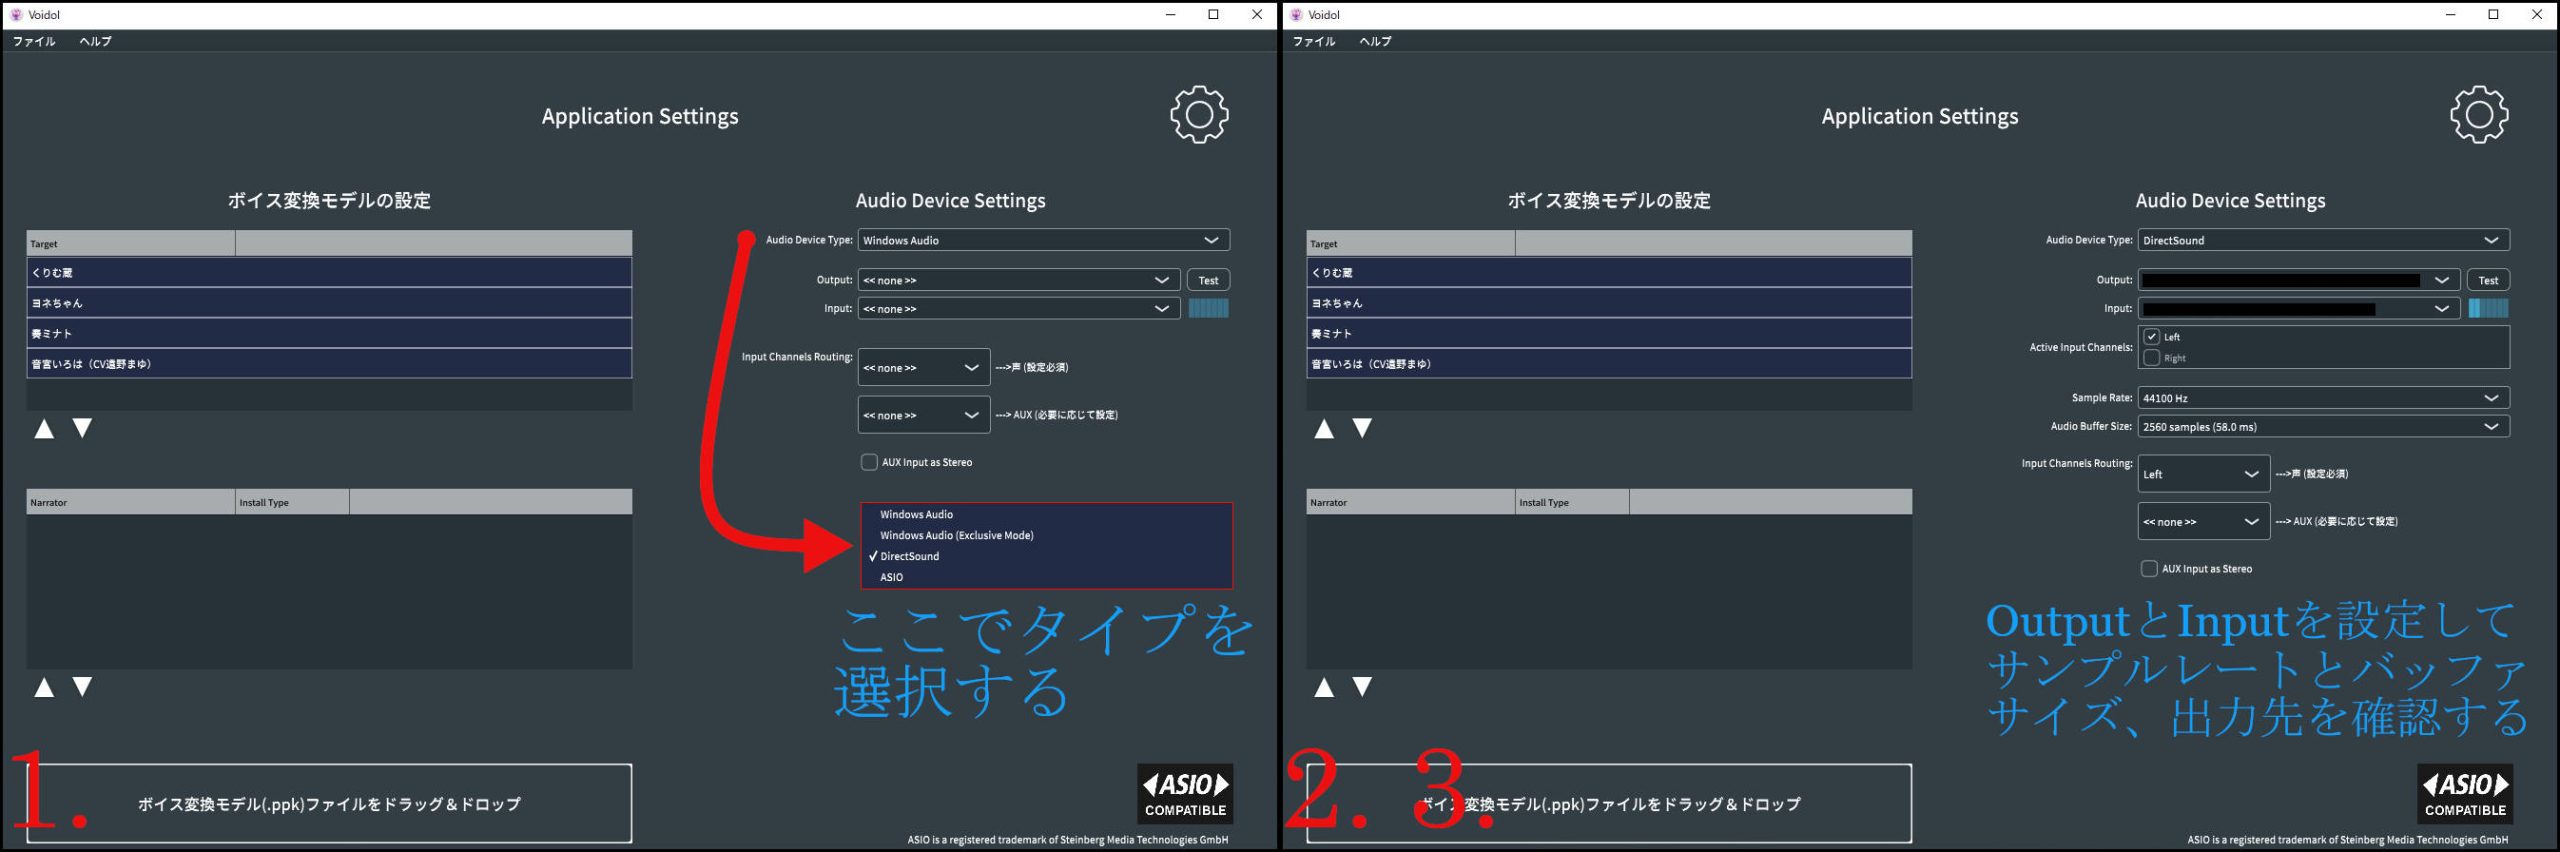Open ヘルプ menu in left window

coord(95,41)
